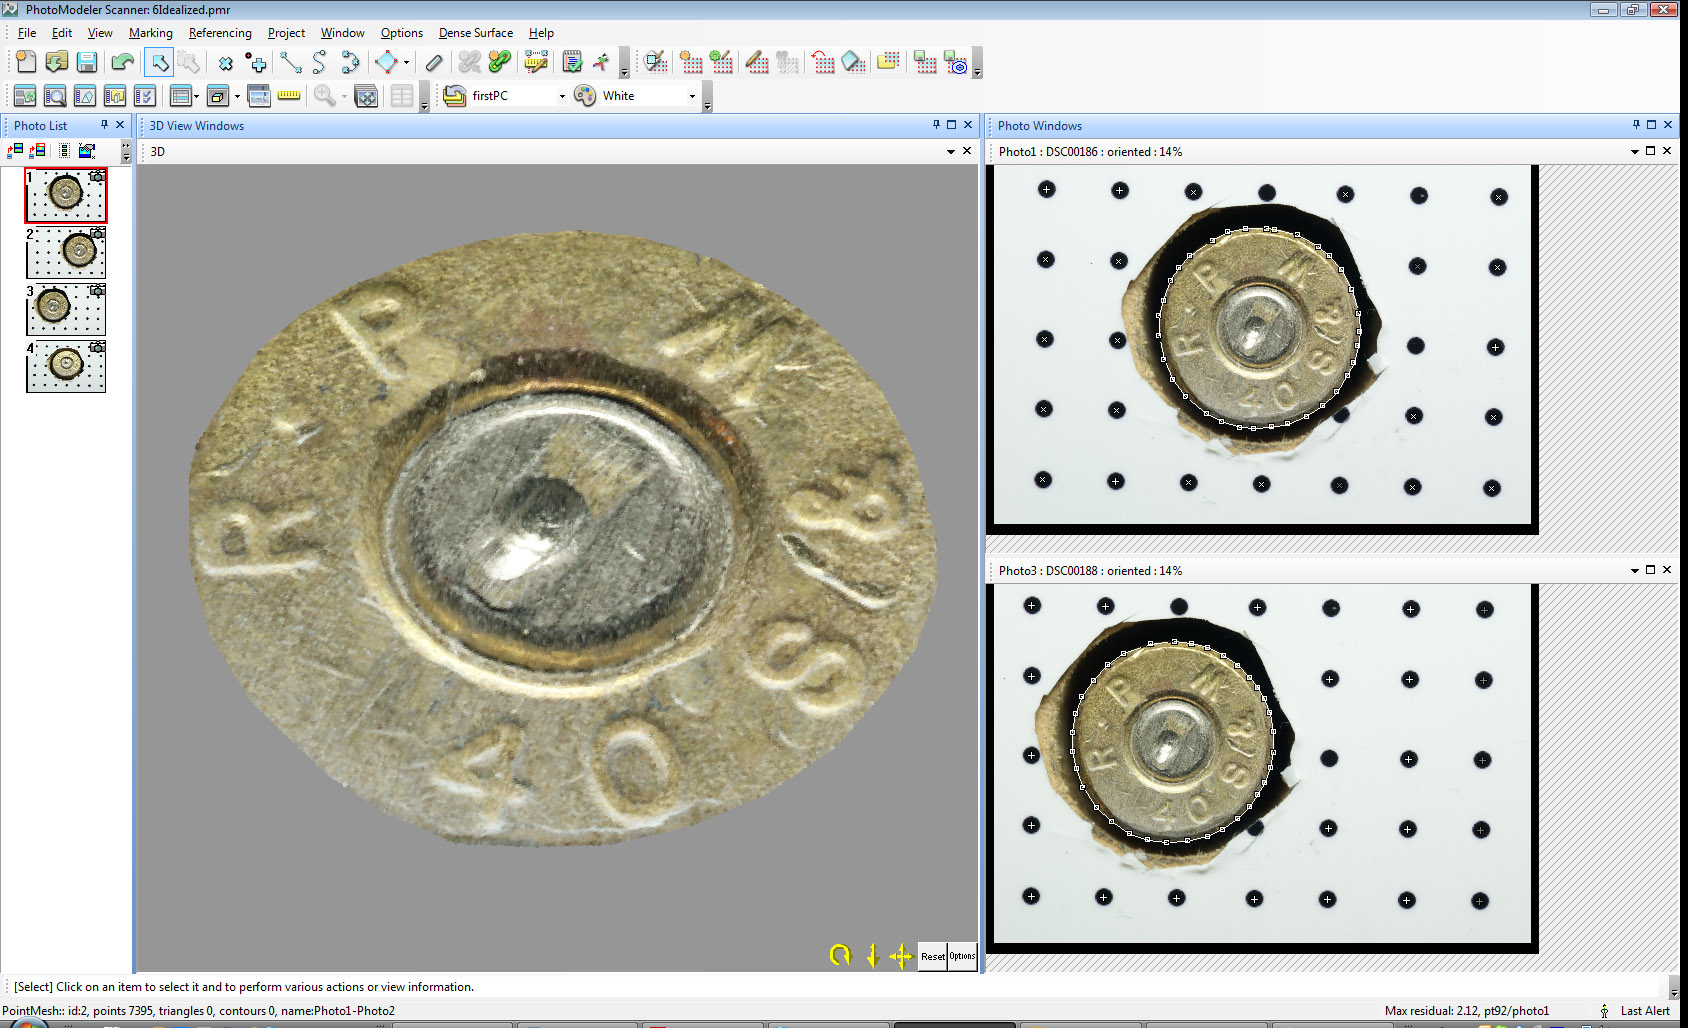
Task: Open the Dense Surface menu
Action: click(476, 33)
